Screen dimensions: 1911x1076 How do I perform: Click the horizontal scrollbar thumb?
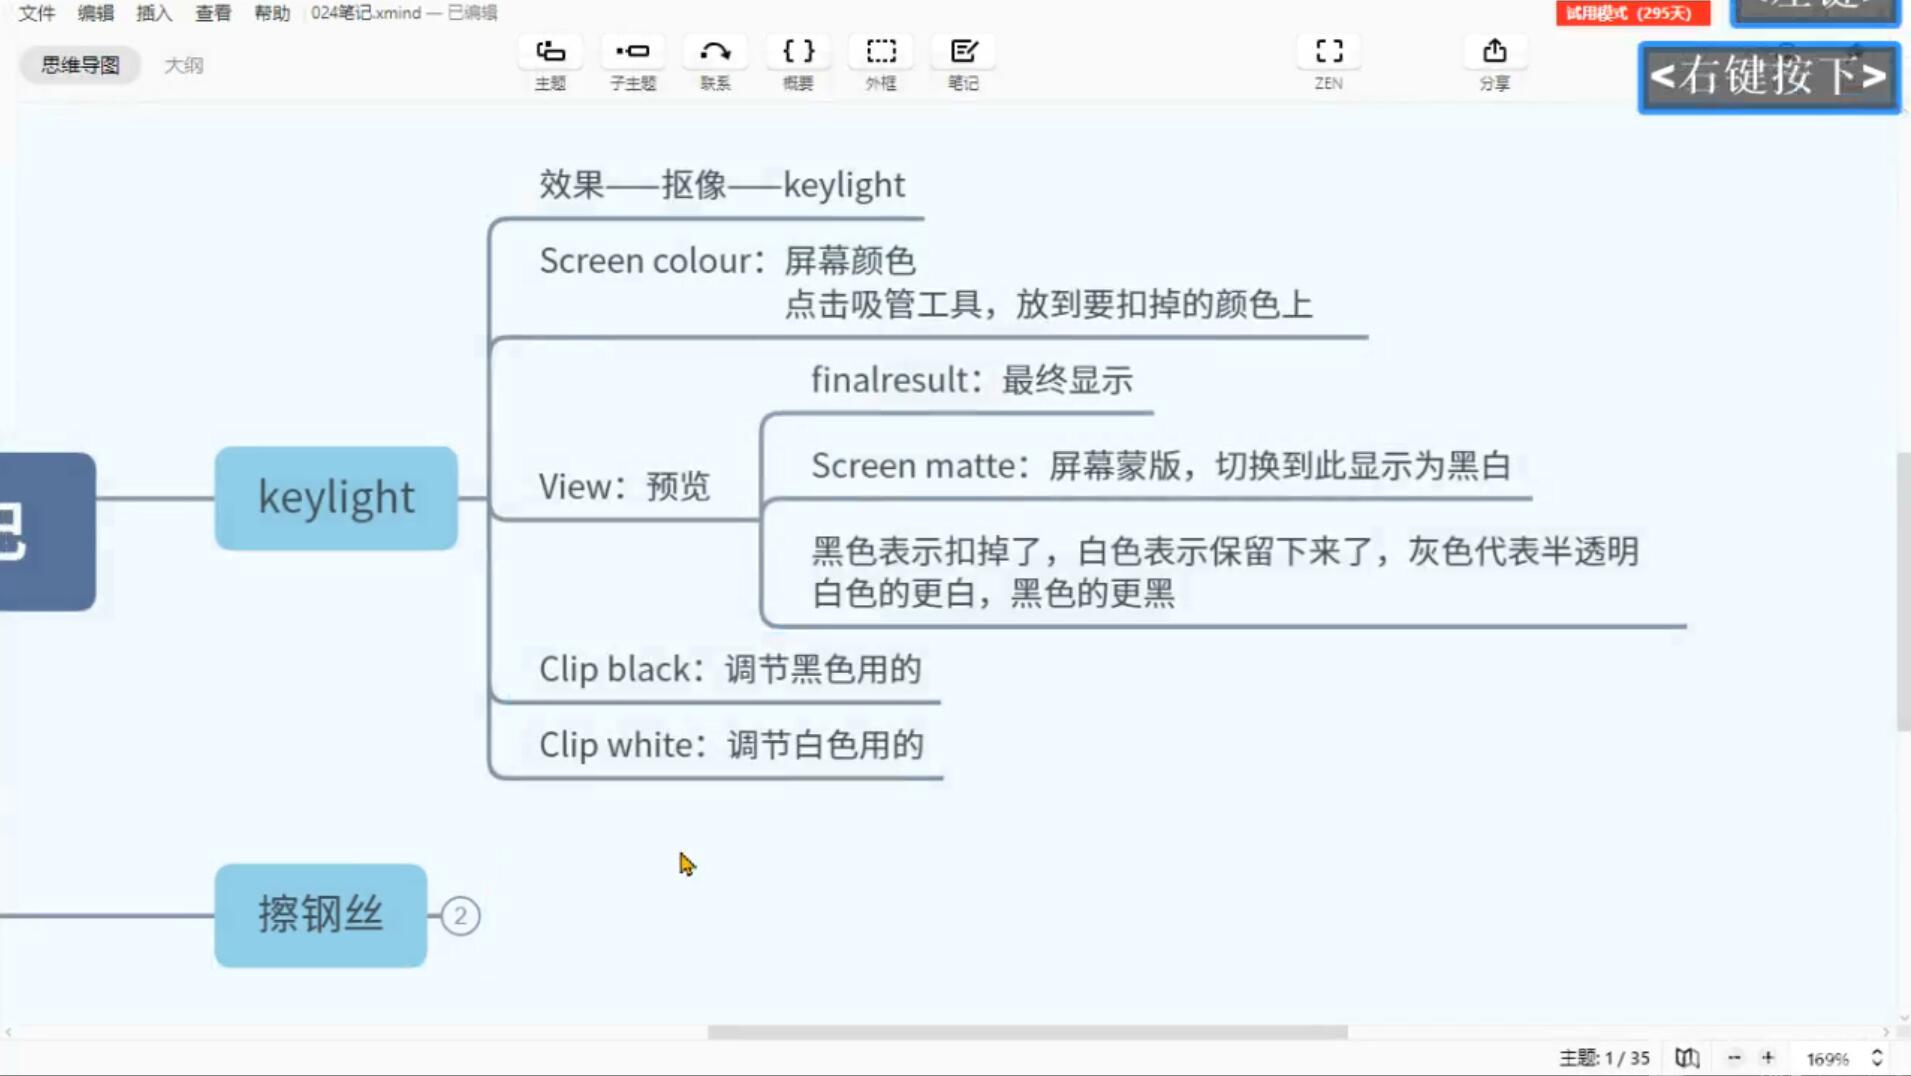[x=1027, y=1032]
